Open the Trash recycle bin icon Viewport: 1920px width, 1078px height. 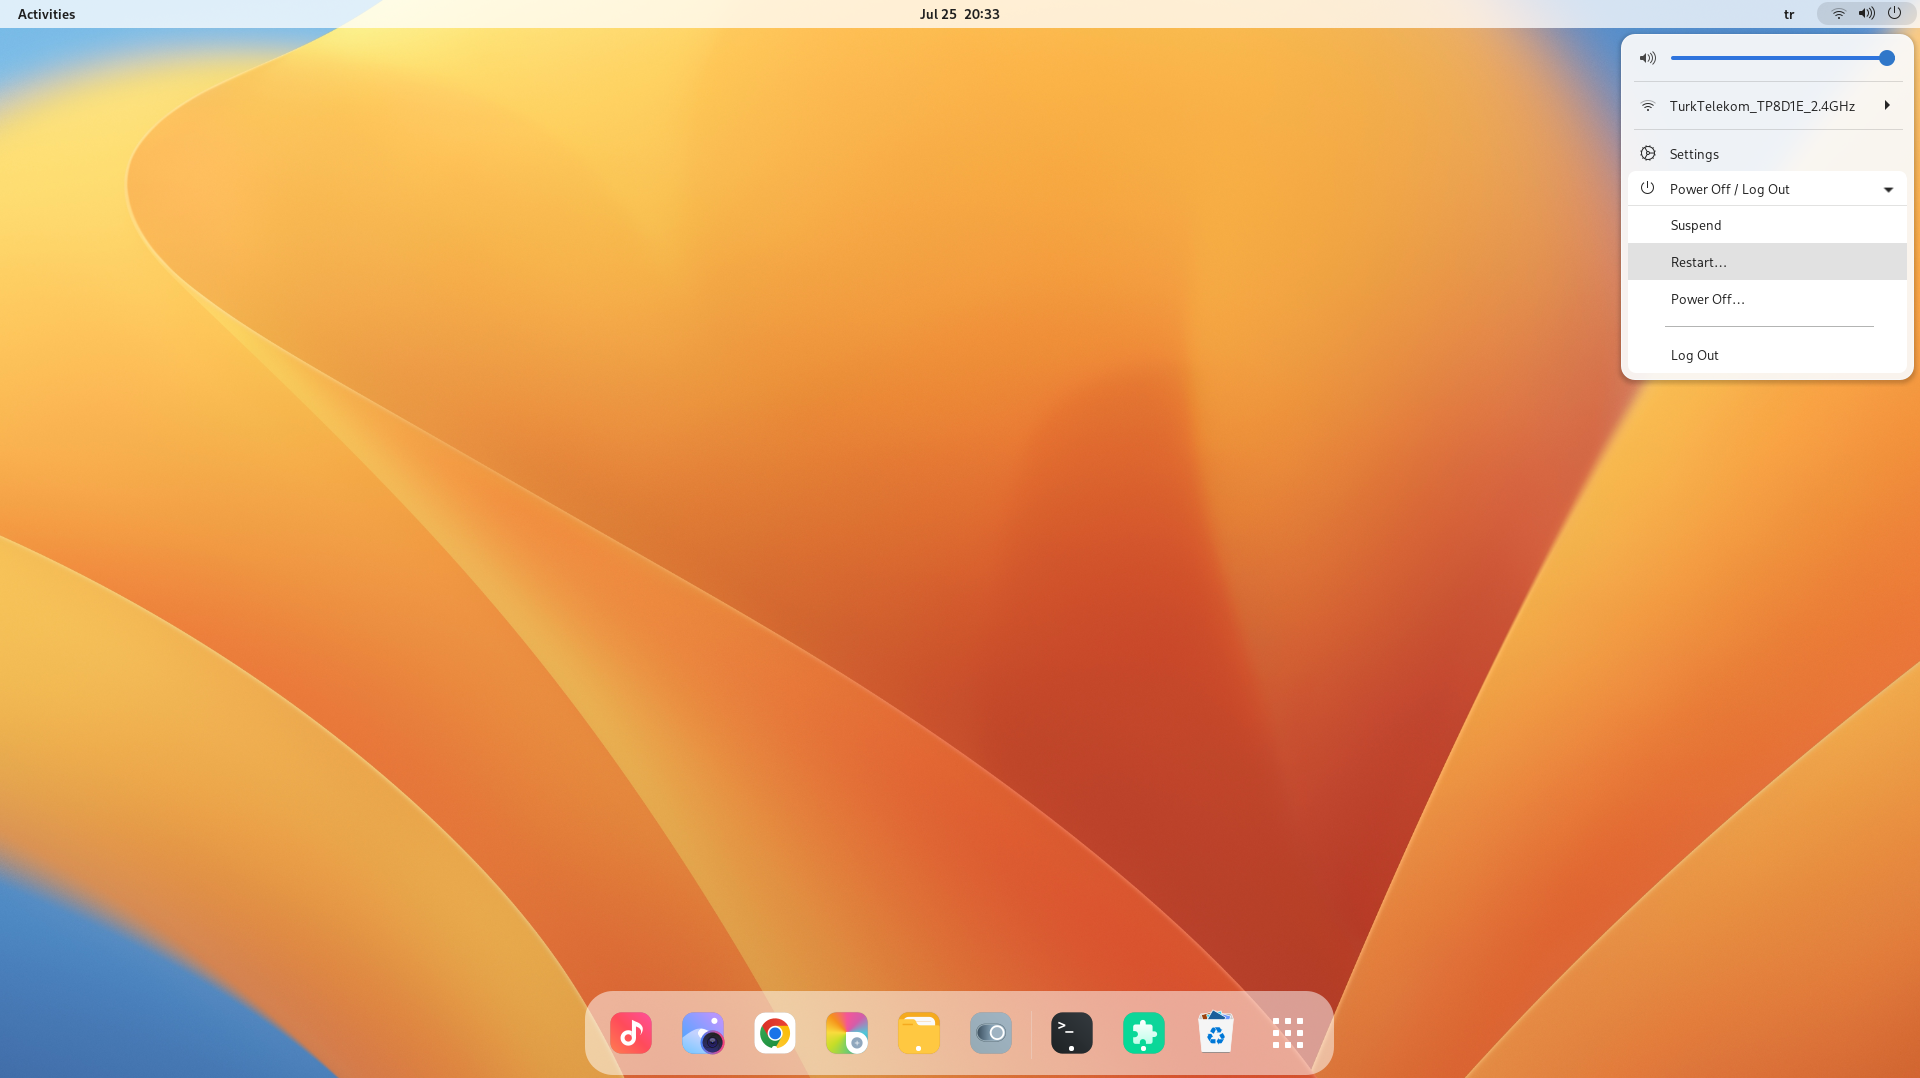pos(1216,1033)
